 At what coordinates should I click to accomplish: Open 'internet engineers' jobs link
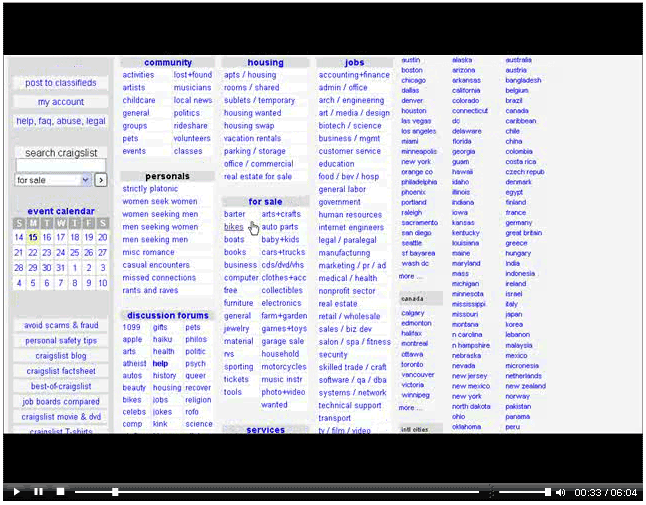tap(351, 227)
